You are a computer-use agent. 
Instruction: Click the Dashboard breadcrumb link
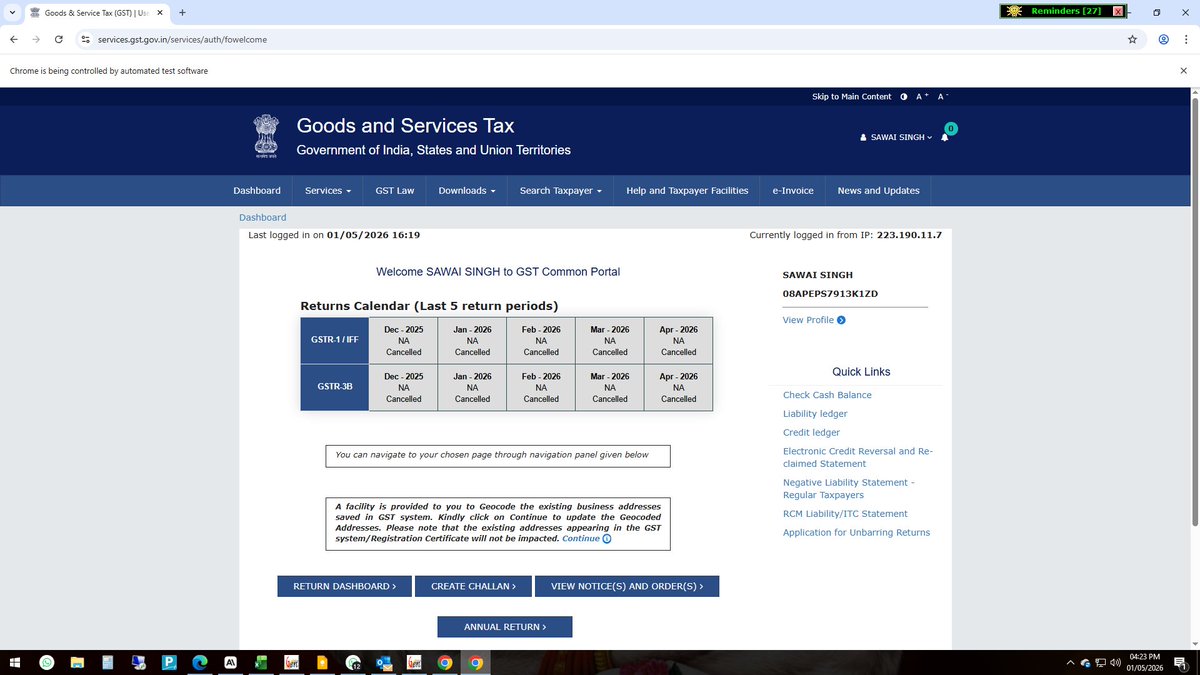pos(262,217)
